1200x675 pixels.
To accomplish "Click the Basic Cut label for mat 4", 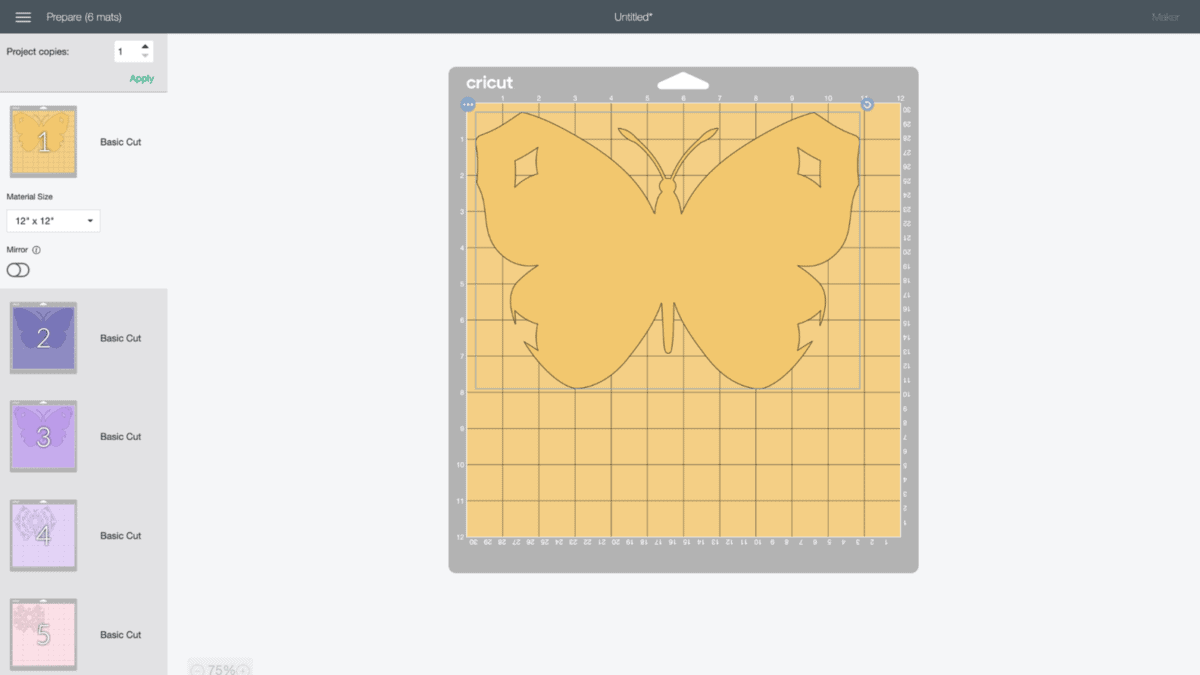I will coord(120,536).
